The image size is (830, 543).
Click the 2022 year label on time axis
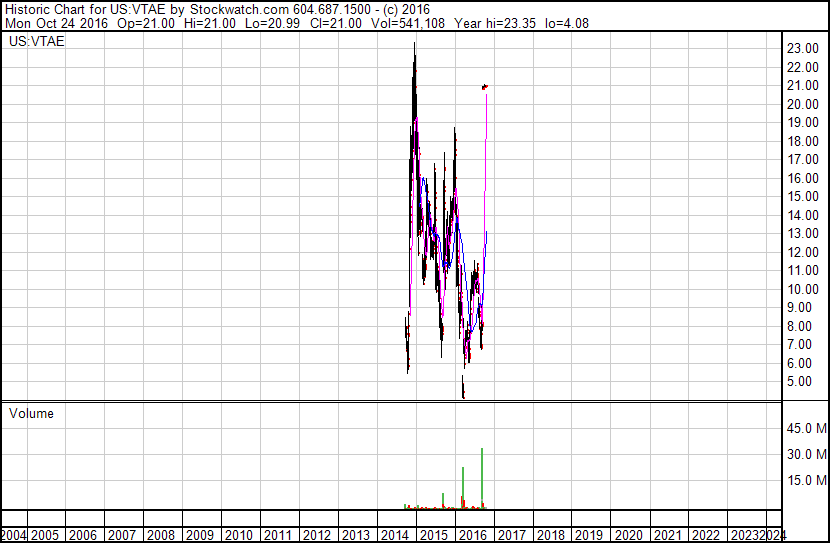click(x=706, y=535)
